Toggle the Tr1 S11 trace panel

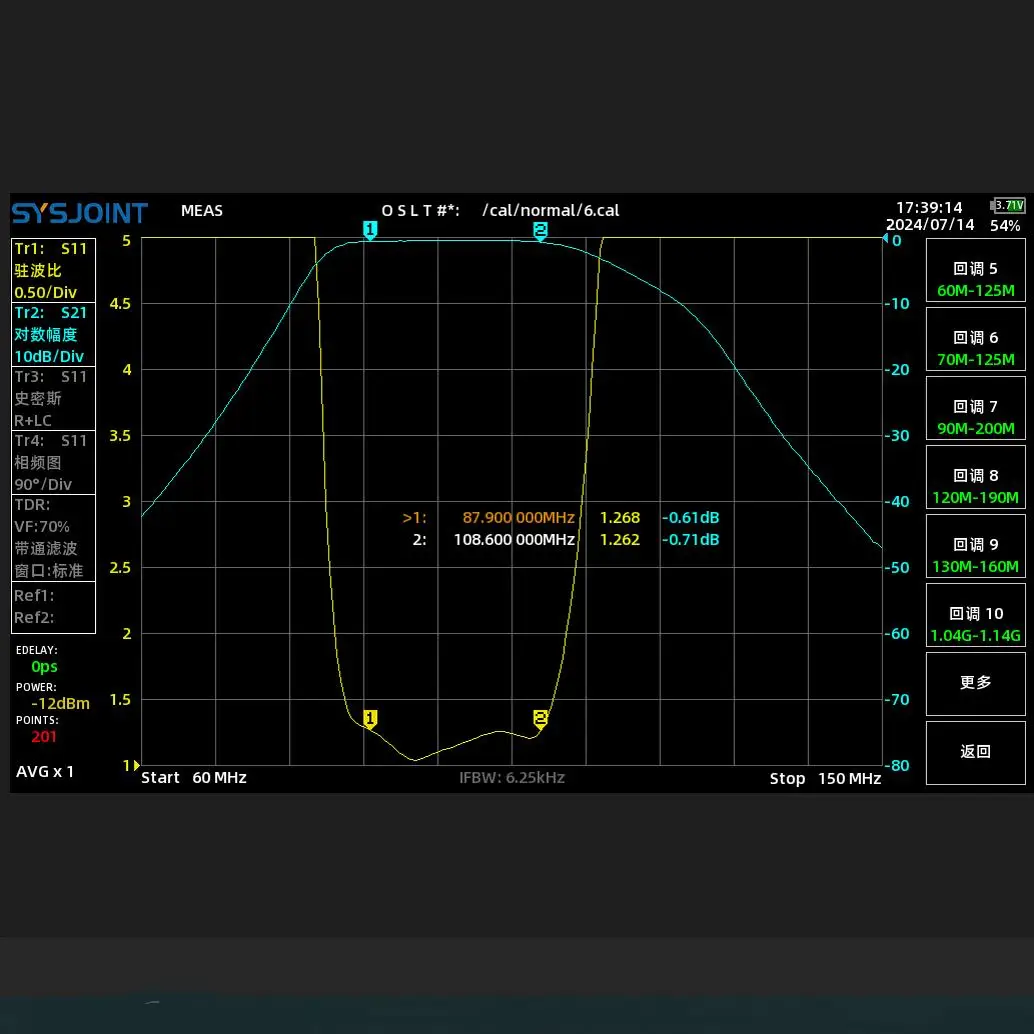[53, 270]
